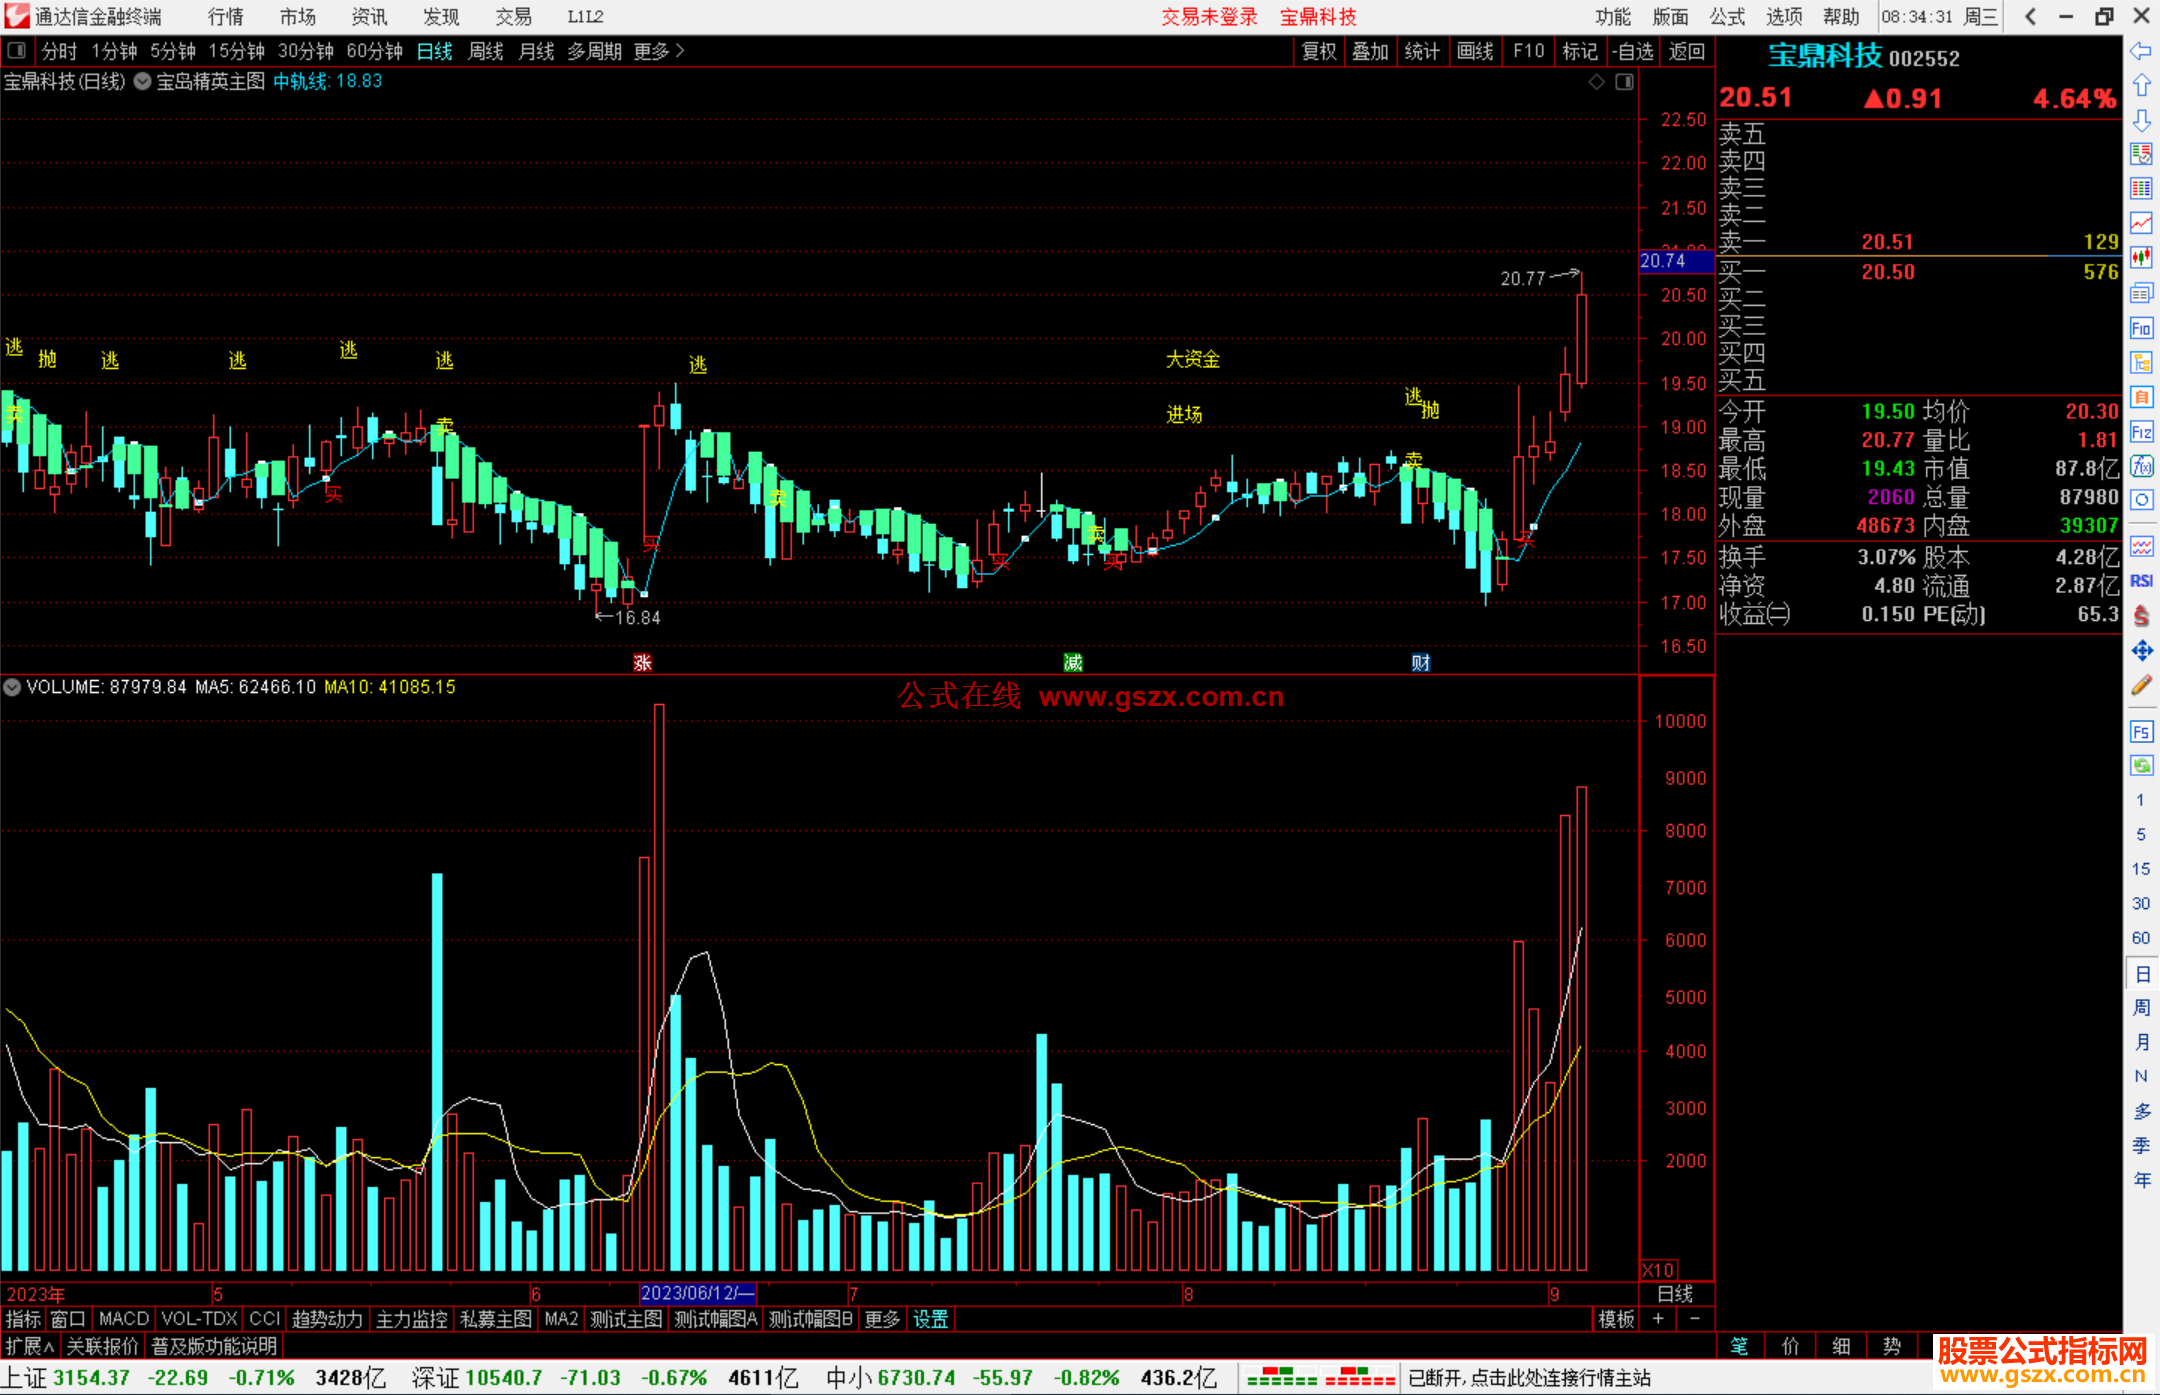Click the 20.74 price marker on axis

coord(1663,261)
